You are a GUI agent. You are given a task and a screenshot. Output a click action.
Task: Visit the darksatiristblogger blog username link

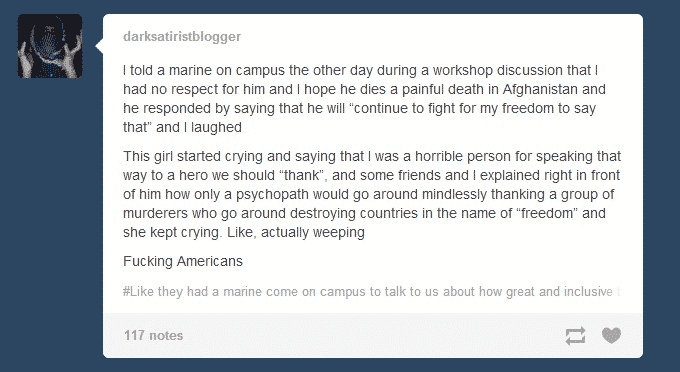[182, 36]
